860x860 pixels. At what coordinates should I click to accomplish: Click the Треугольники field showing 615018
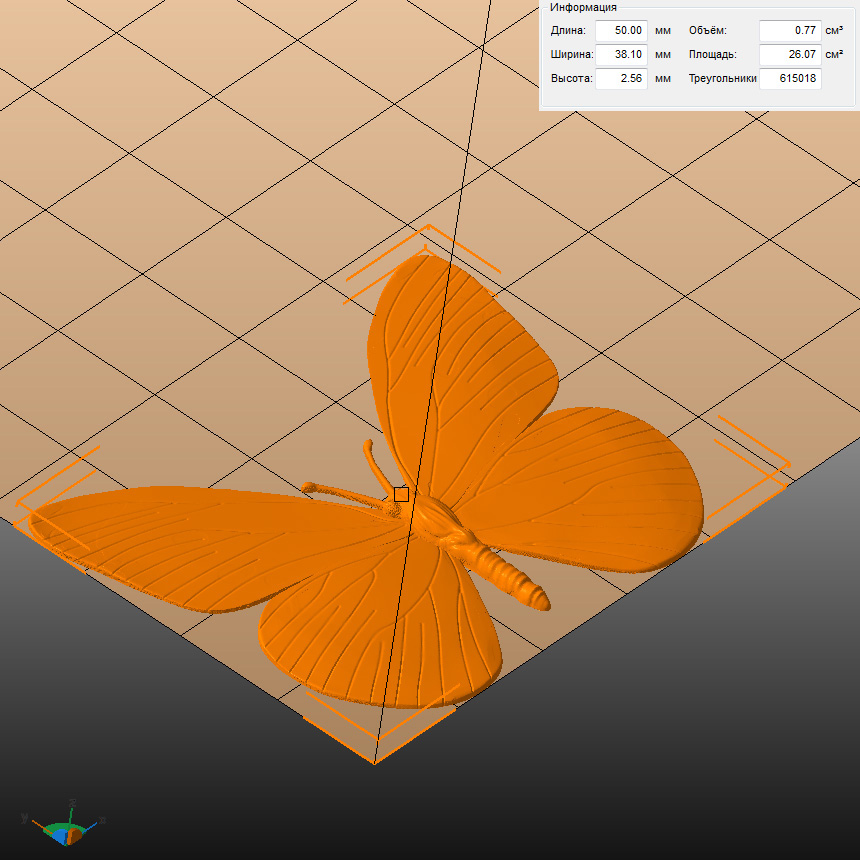(790, 79)
